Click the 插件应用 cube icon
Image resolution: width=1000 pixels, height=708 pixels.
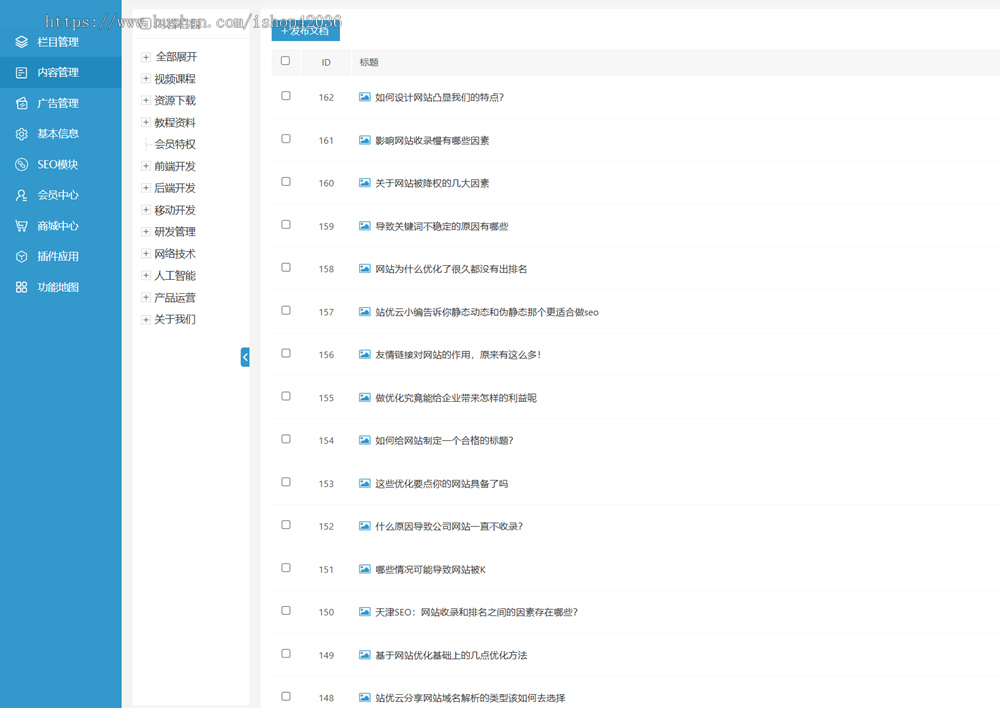point(22,256)
